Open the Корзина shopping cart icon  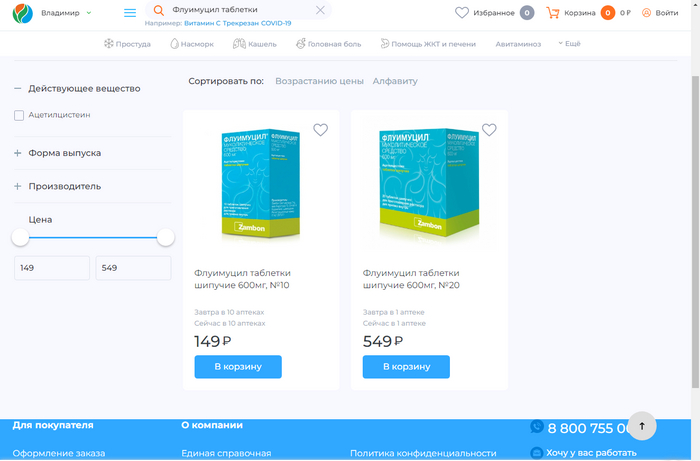(553, 13)
